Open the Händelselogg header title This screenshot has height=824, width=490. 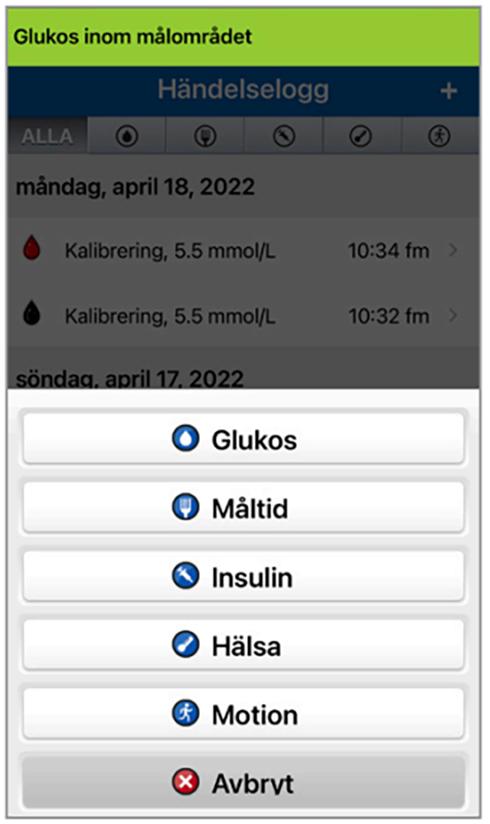click(x=243, y=90)
